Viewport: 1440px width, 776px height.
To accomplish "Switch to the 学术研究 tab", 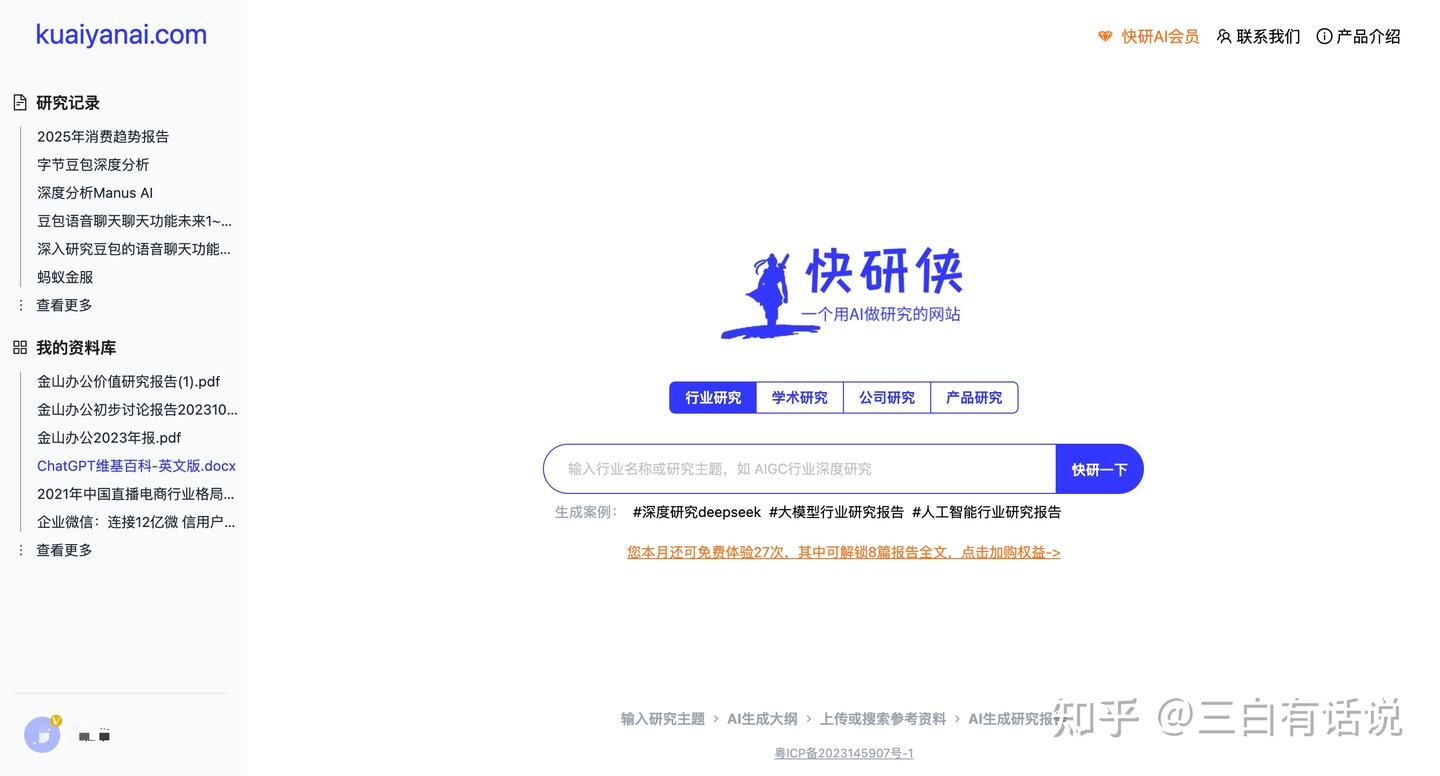I will pyautogui.click(x=800, y=397).
